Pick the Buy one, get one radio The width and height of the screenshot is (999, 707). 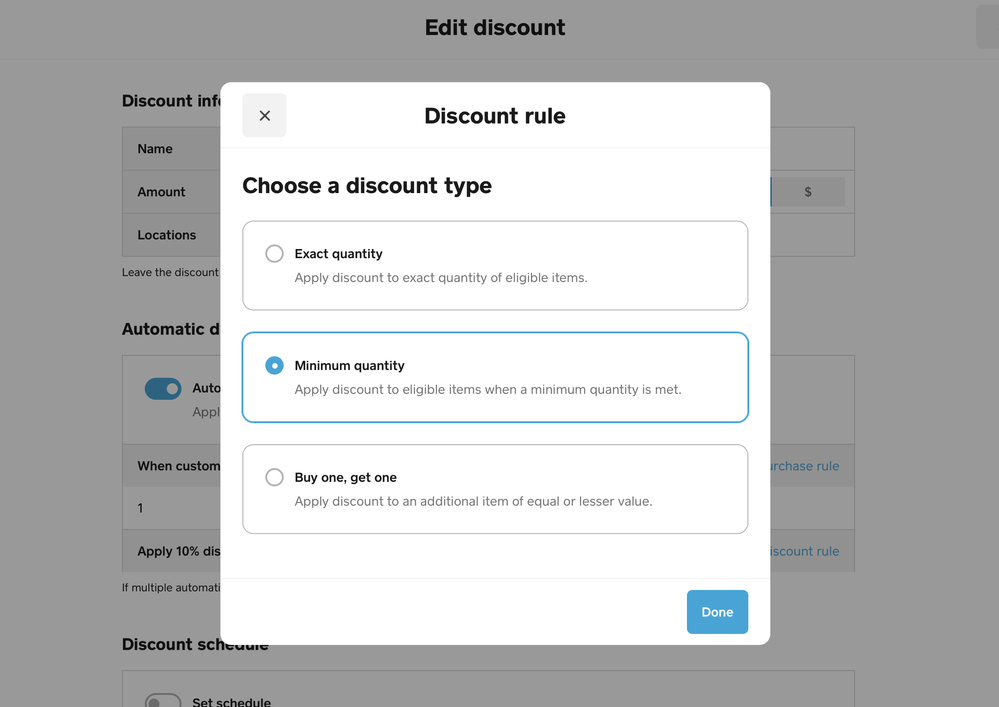(x=274, y=478)
